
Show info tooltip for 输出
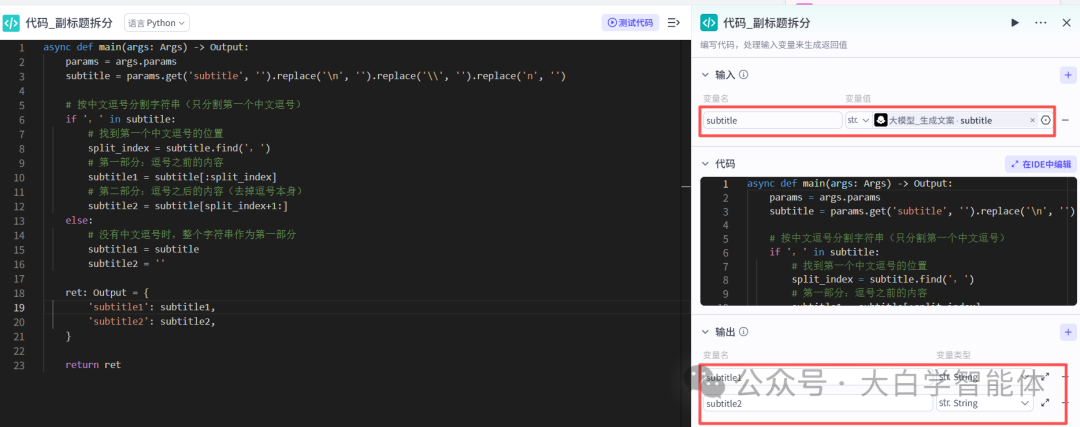tap(744, 332)
